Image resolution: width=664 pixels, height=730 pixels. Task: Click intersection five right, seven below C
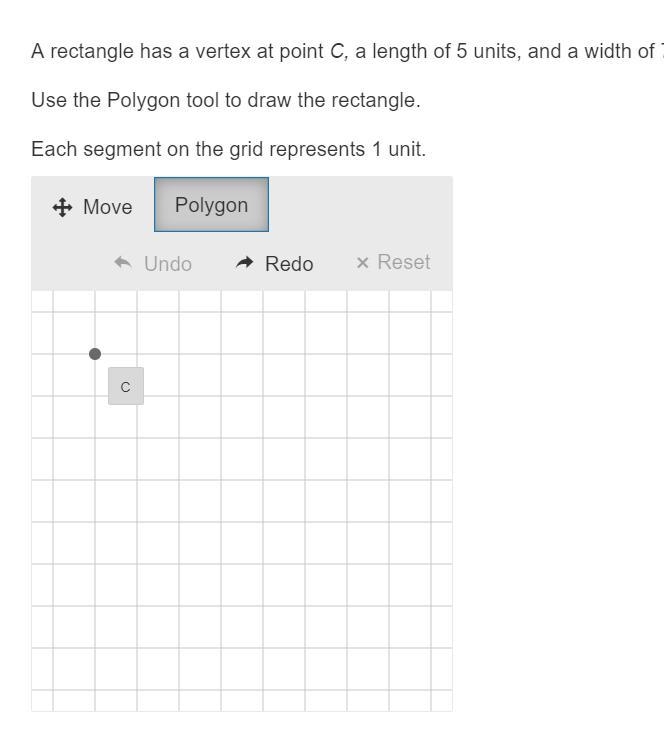tap(305, 648)
